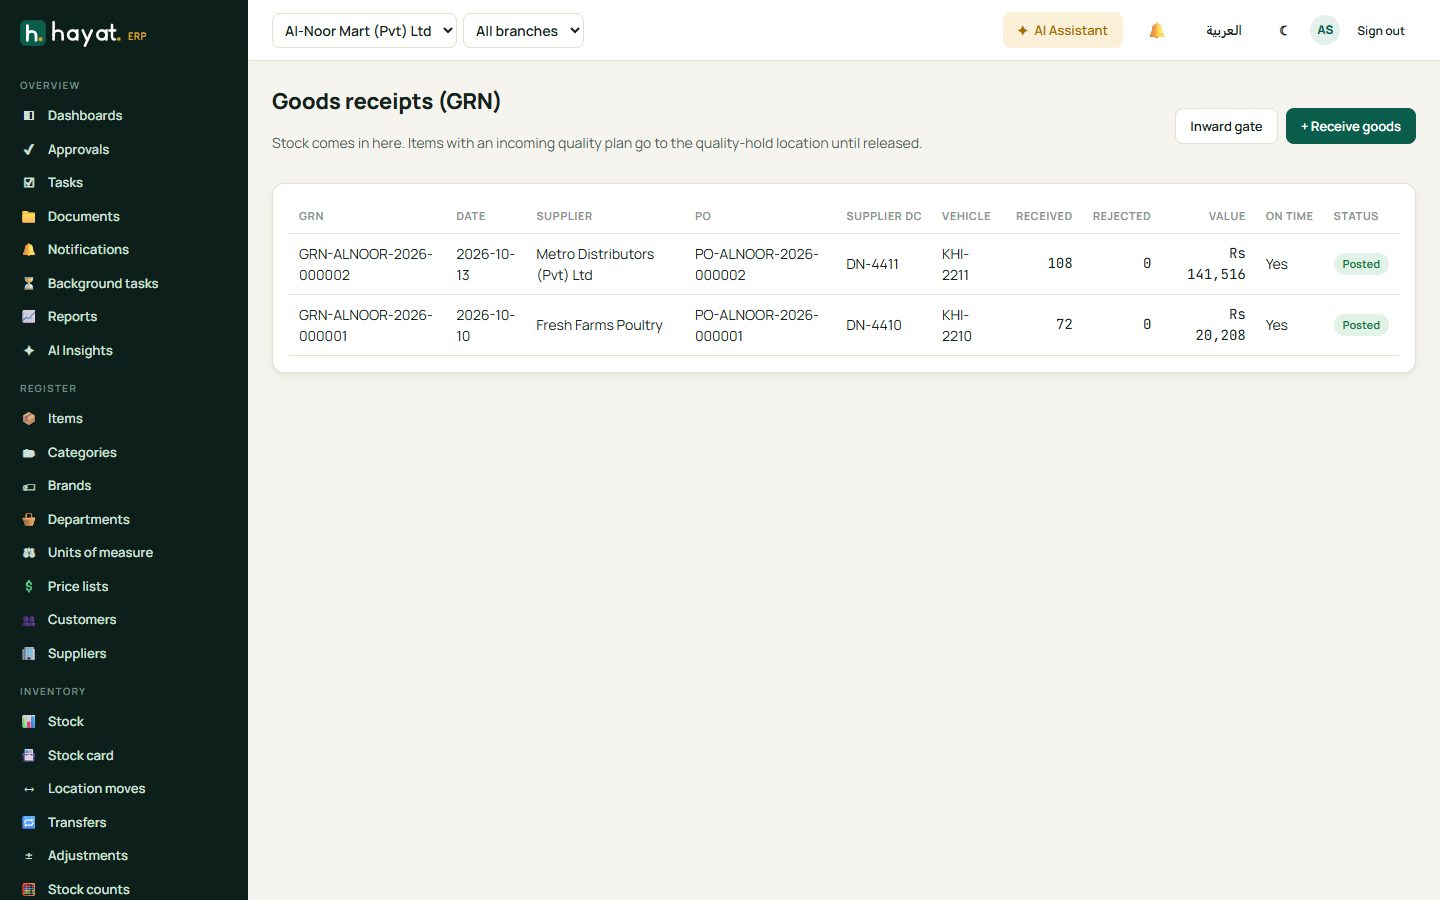Open the Dashboards sidebar icon
The height and width of the screenshot is (900, 1440).
[29, 116]
